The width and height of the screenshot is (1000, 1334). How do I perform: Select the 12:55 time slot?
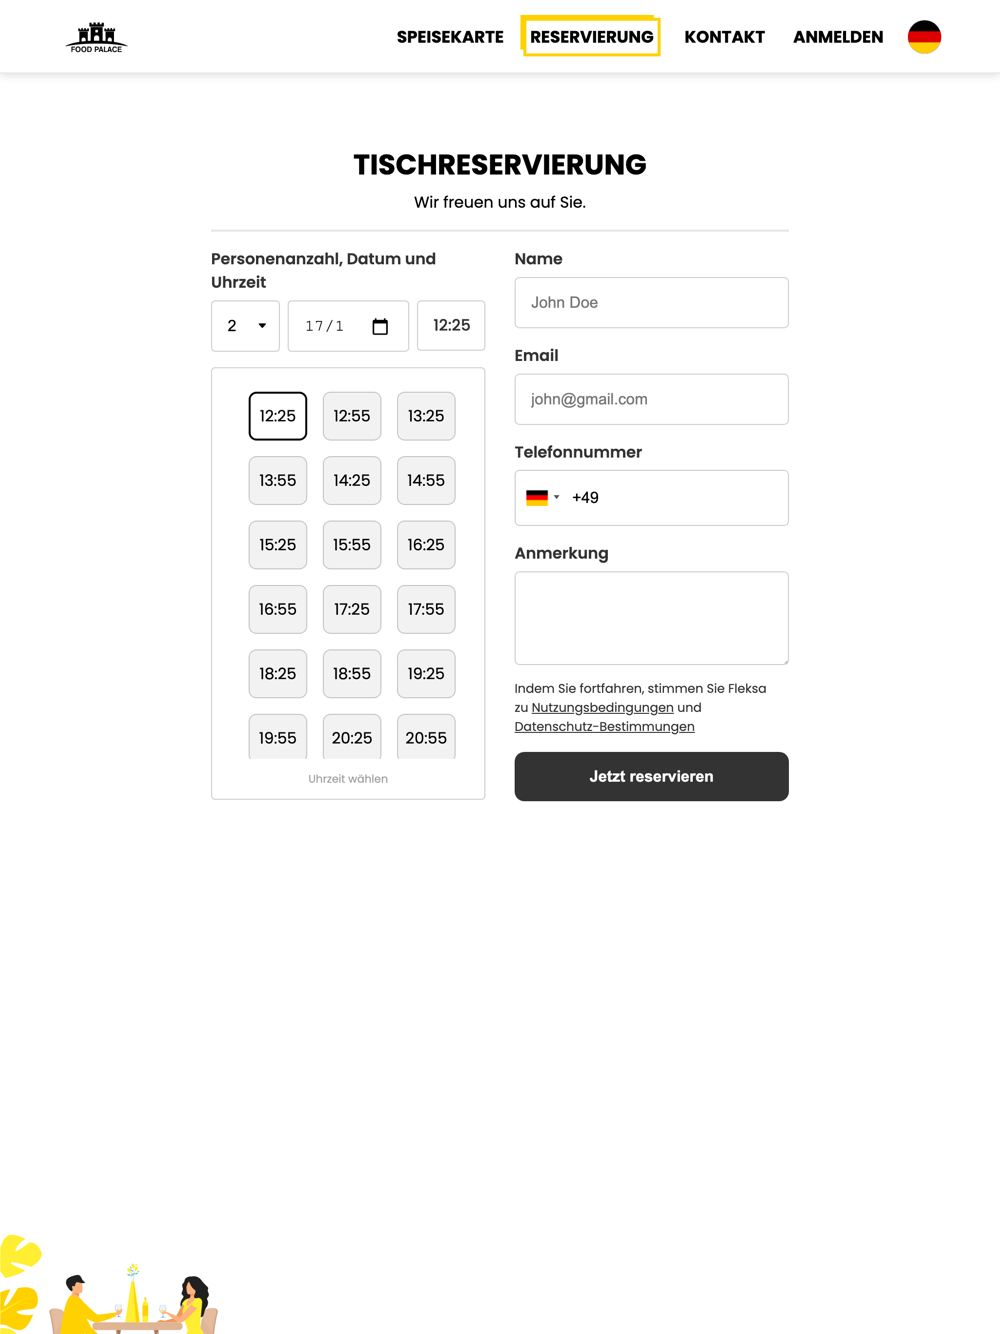click(x=352, y=416)
